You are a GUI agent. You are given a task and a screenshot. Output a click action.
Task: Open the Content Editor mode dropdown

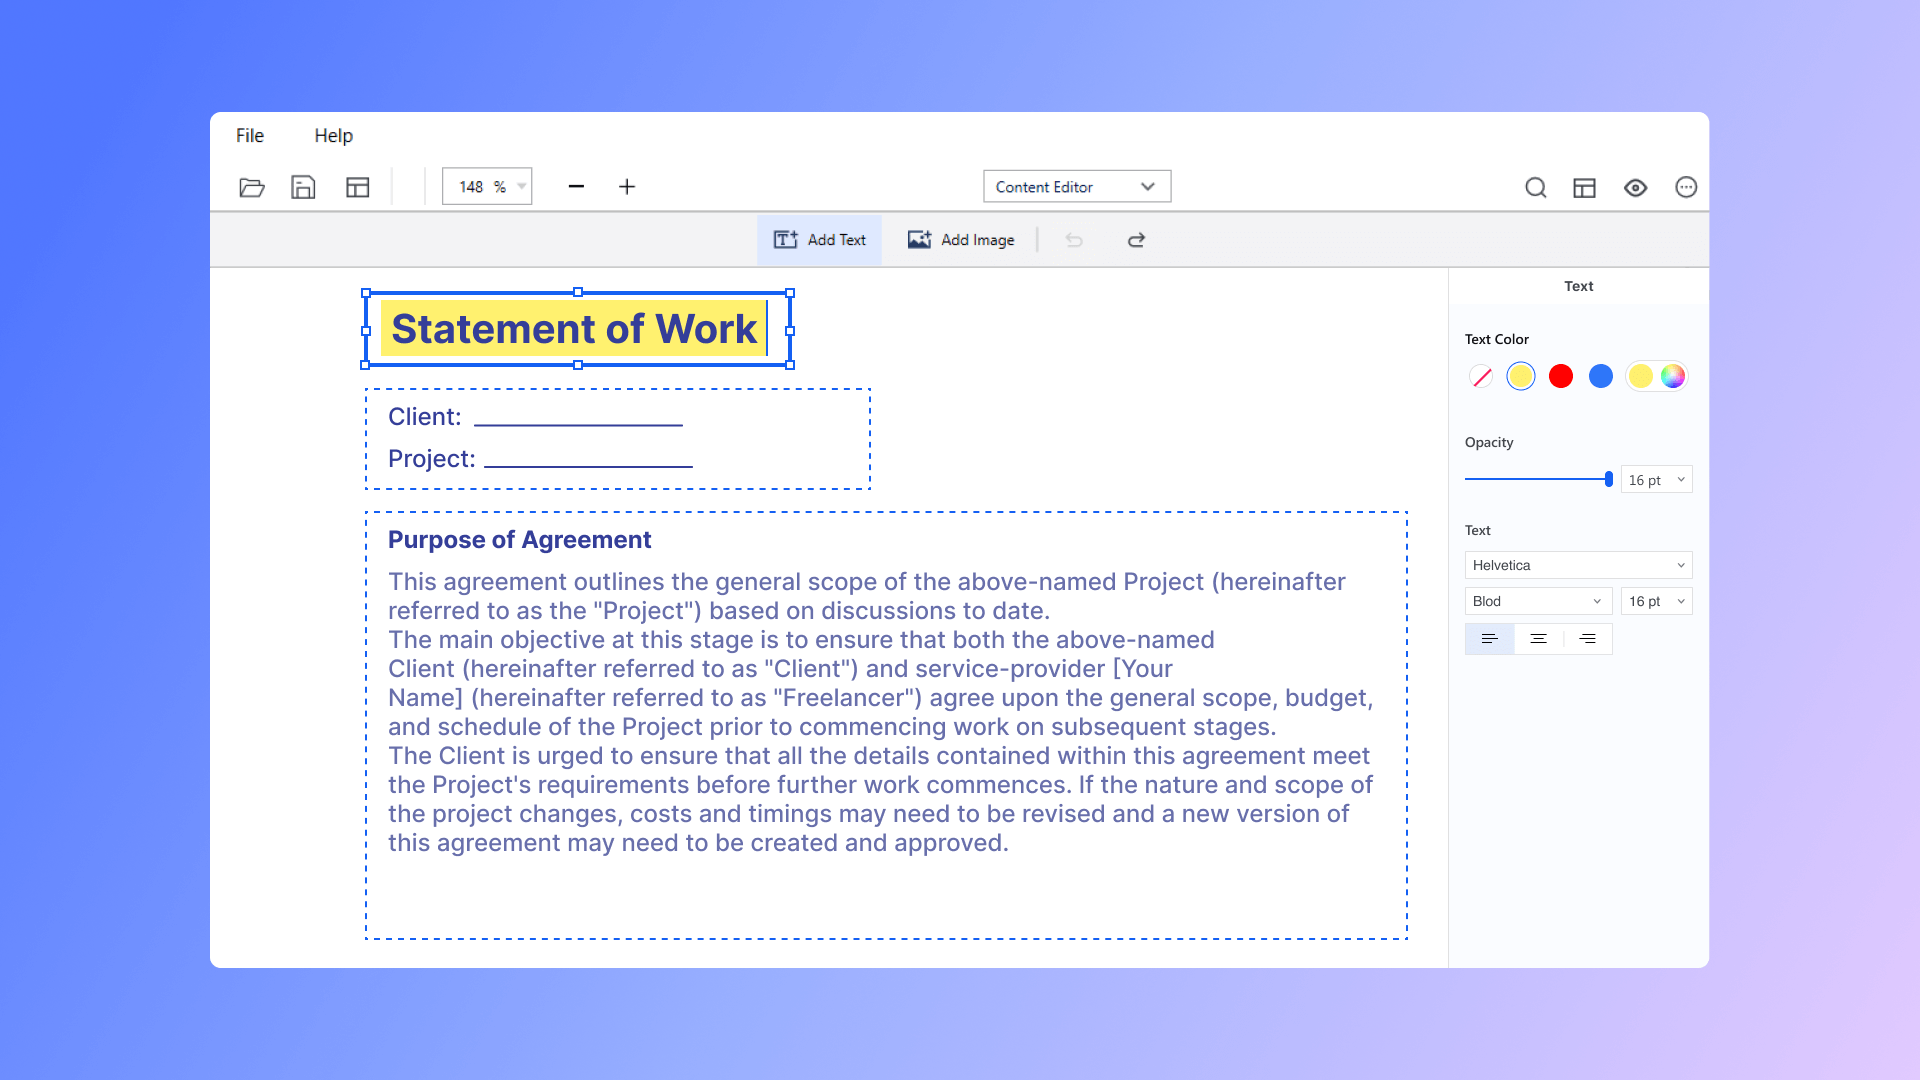click(1076, 186)
